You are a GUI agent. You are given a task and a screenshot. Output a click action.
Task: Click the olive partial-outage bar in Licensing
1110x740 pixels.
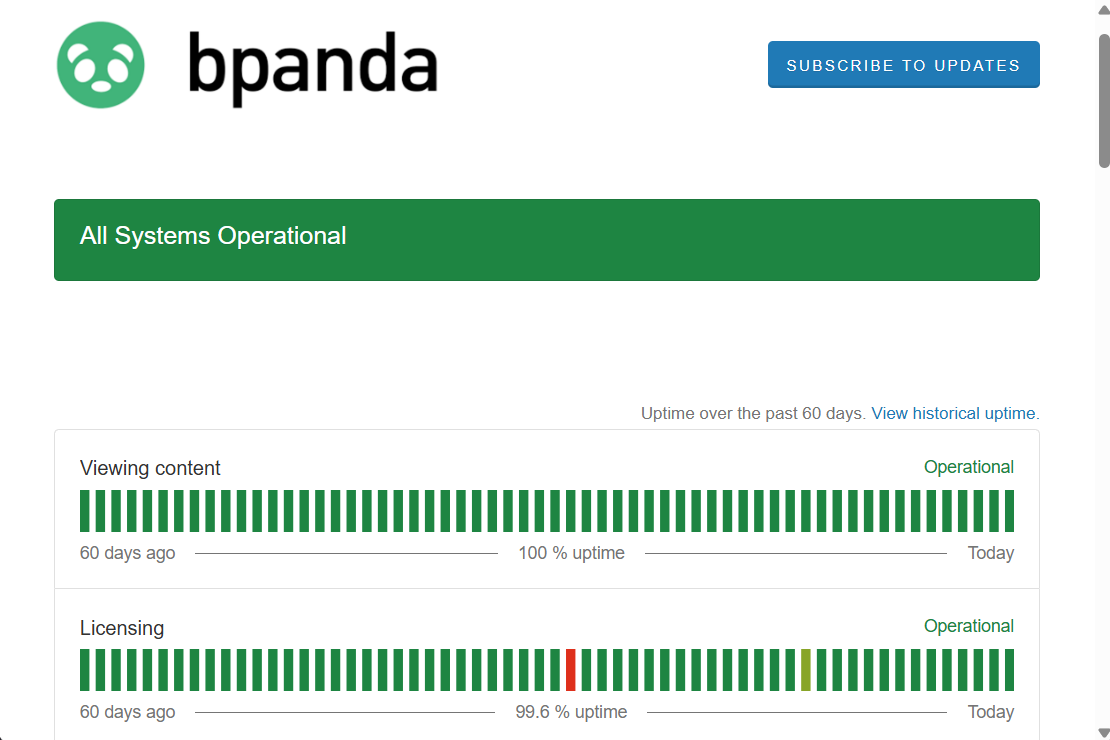[806, 670]
